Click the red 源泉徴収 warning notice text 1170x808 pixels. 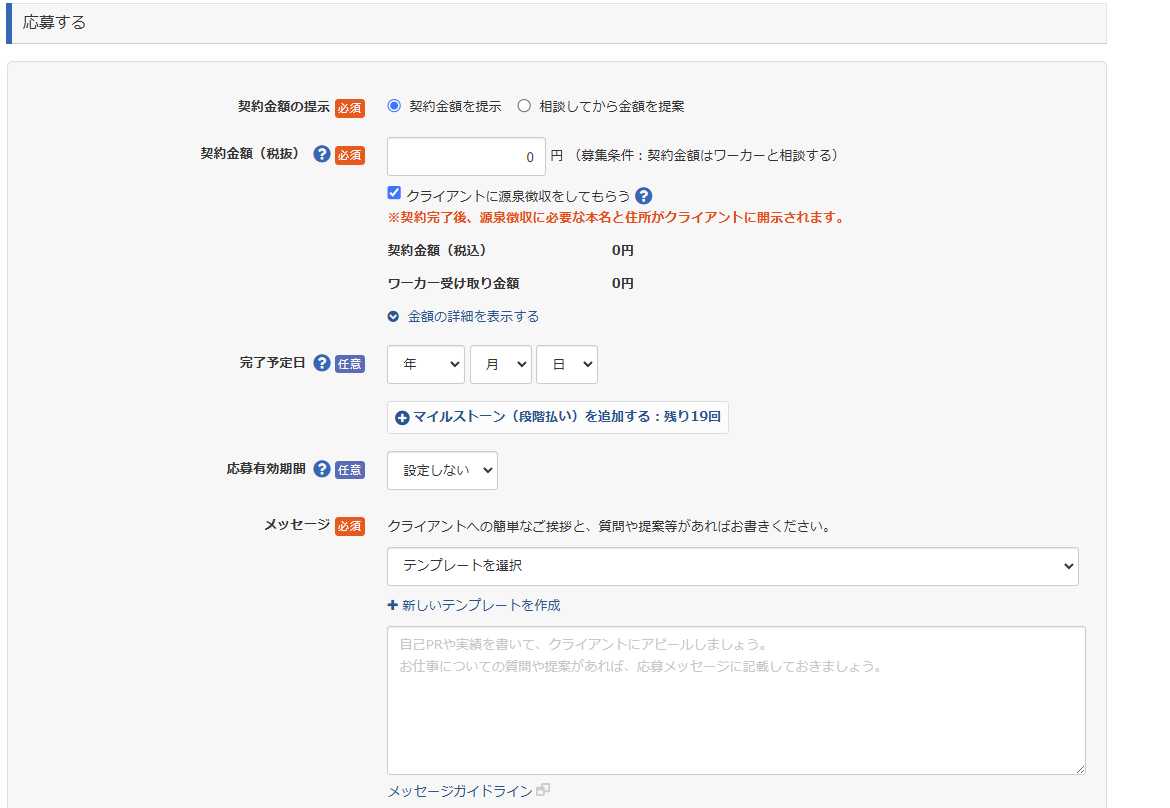(616, 218)
